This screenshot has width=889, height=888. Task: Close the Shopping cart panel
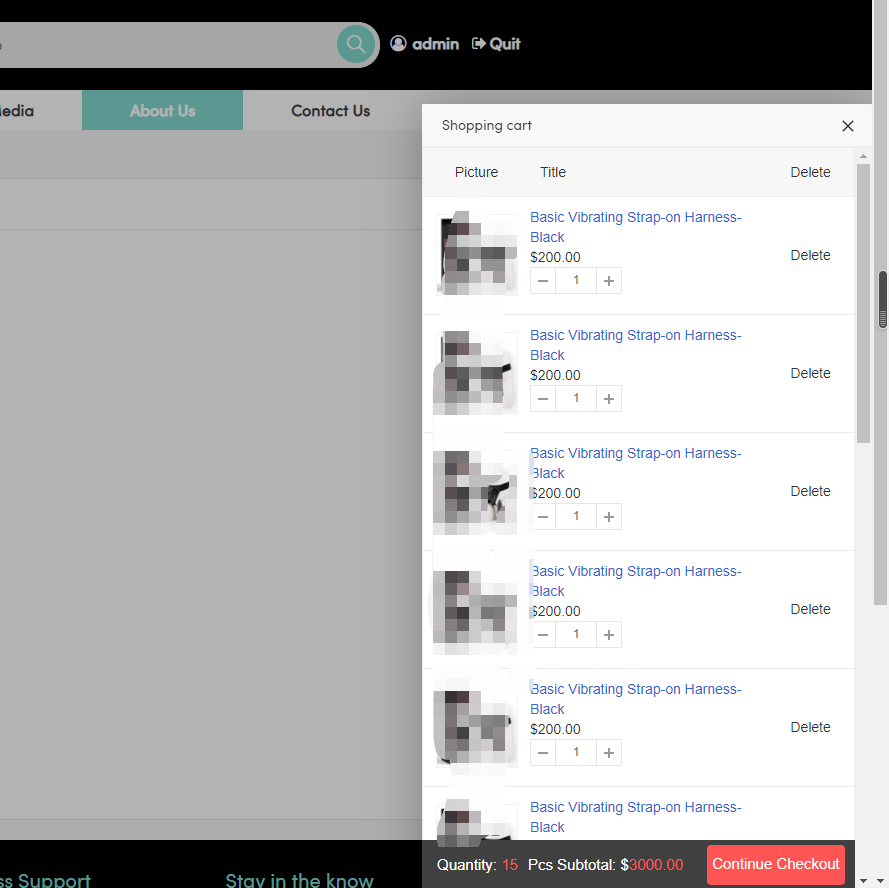[848, 126]
